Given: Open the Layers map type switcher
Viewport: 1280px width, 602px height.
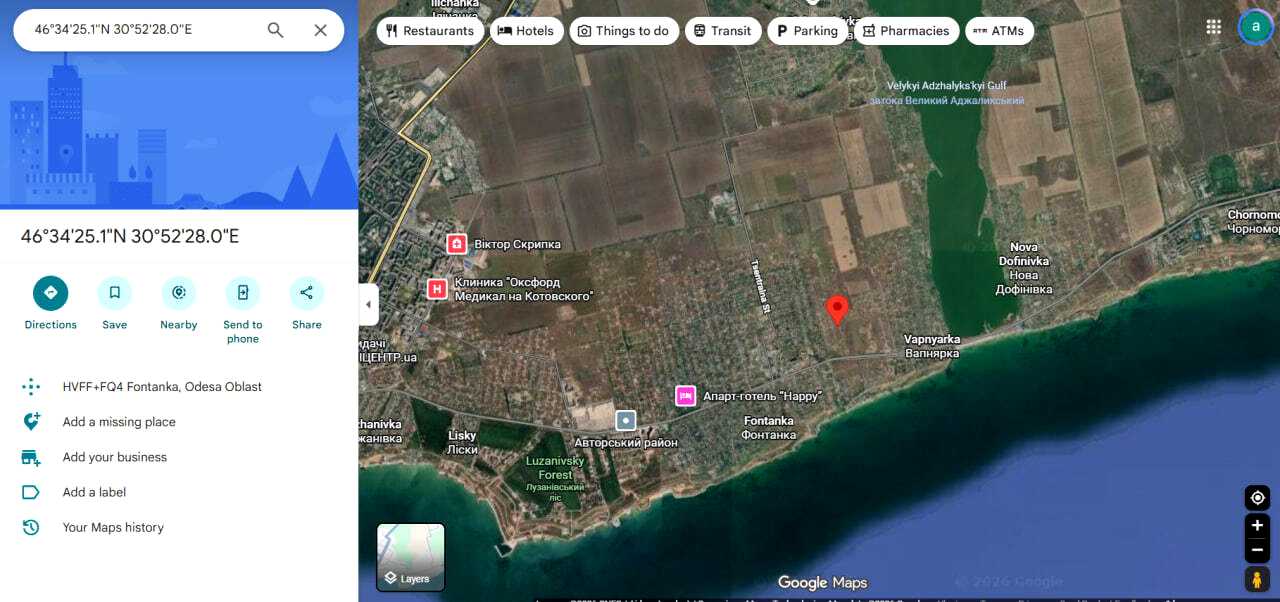Looking at the screenshot, I should pos(411,557).
